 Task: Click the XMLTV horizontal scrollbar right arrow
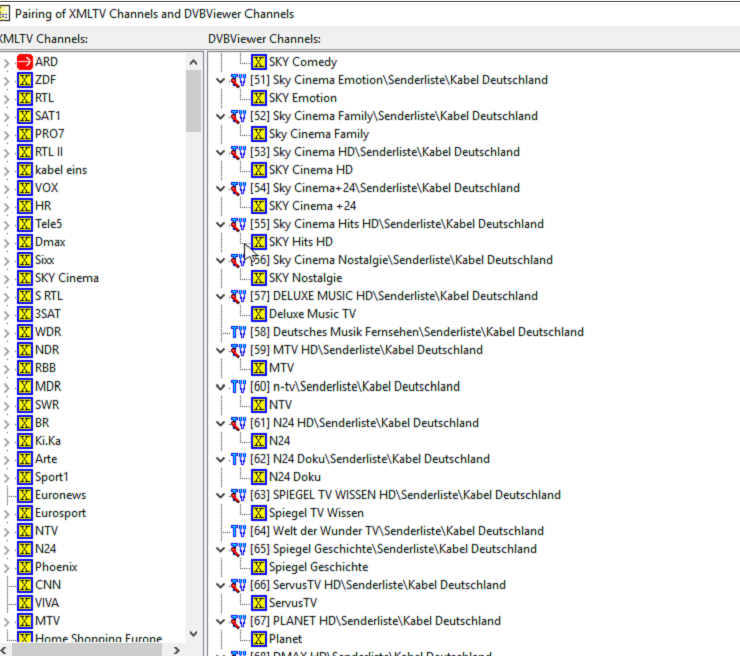(x=177, y=650)
